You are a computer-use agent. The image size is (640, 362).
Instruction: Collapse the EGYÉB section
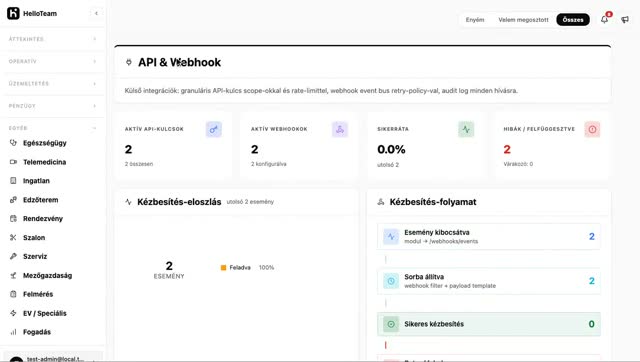52,128
